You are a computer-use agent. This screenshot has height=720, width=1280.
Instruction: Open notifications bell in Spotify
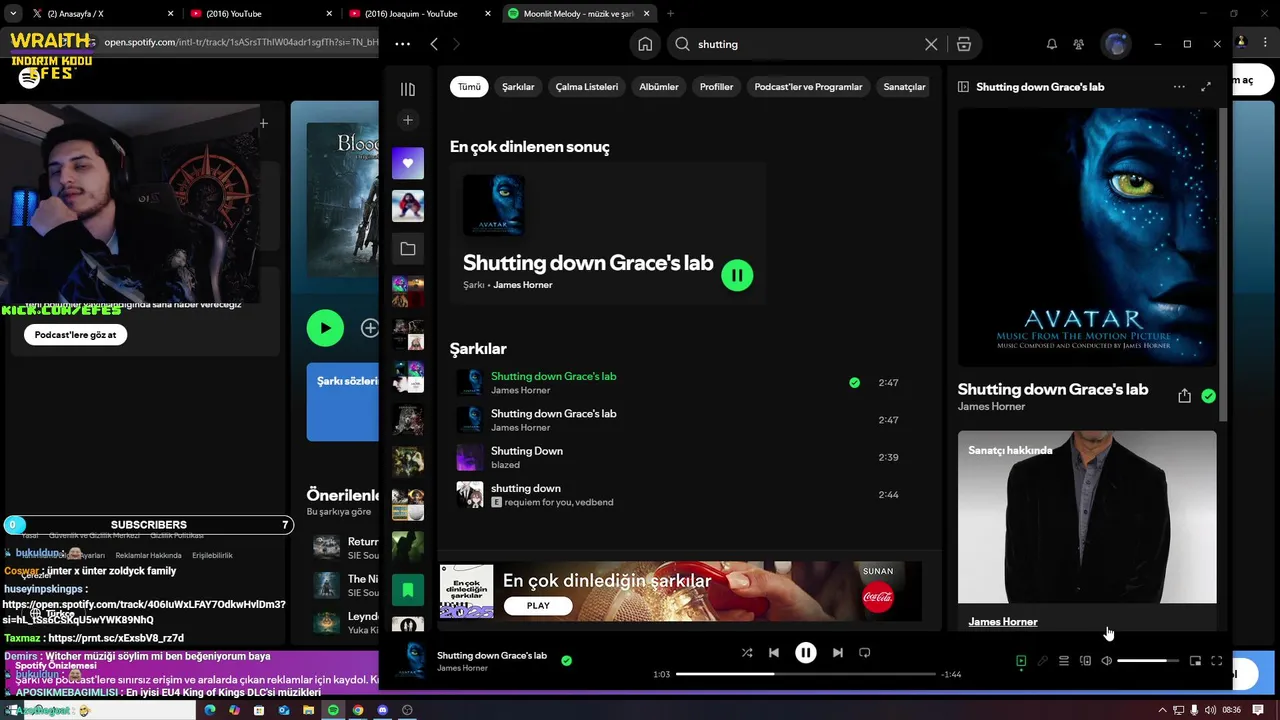(x=1051, y=44)
